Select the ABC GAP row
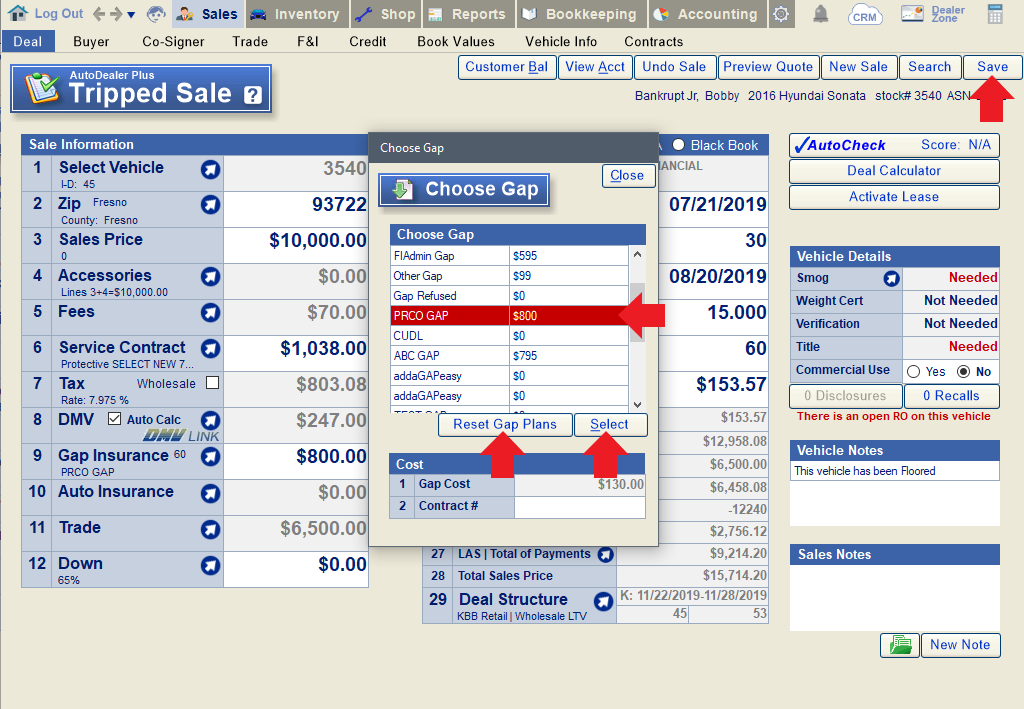 (509, 356)
